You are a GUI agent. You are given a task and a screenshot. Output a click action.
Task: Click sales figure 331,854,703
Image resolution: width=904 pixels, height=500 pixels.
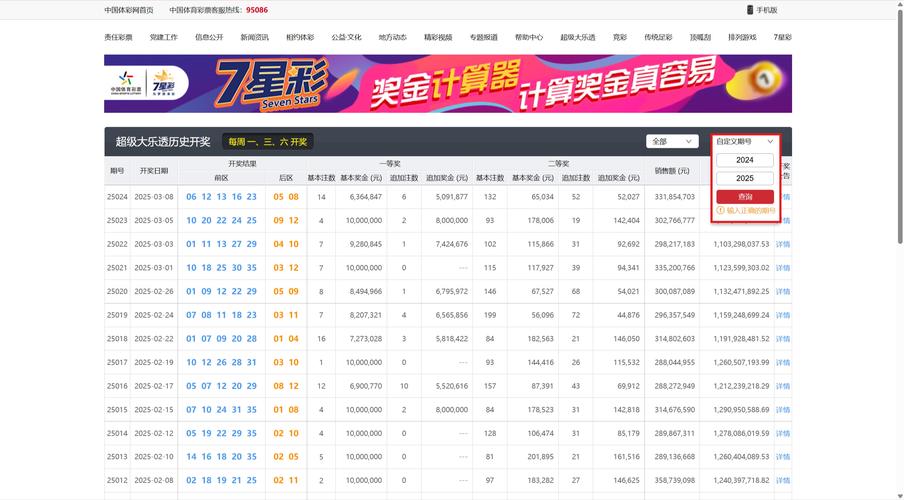(x=675, y=197)
